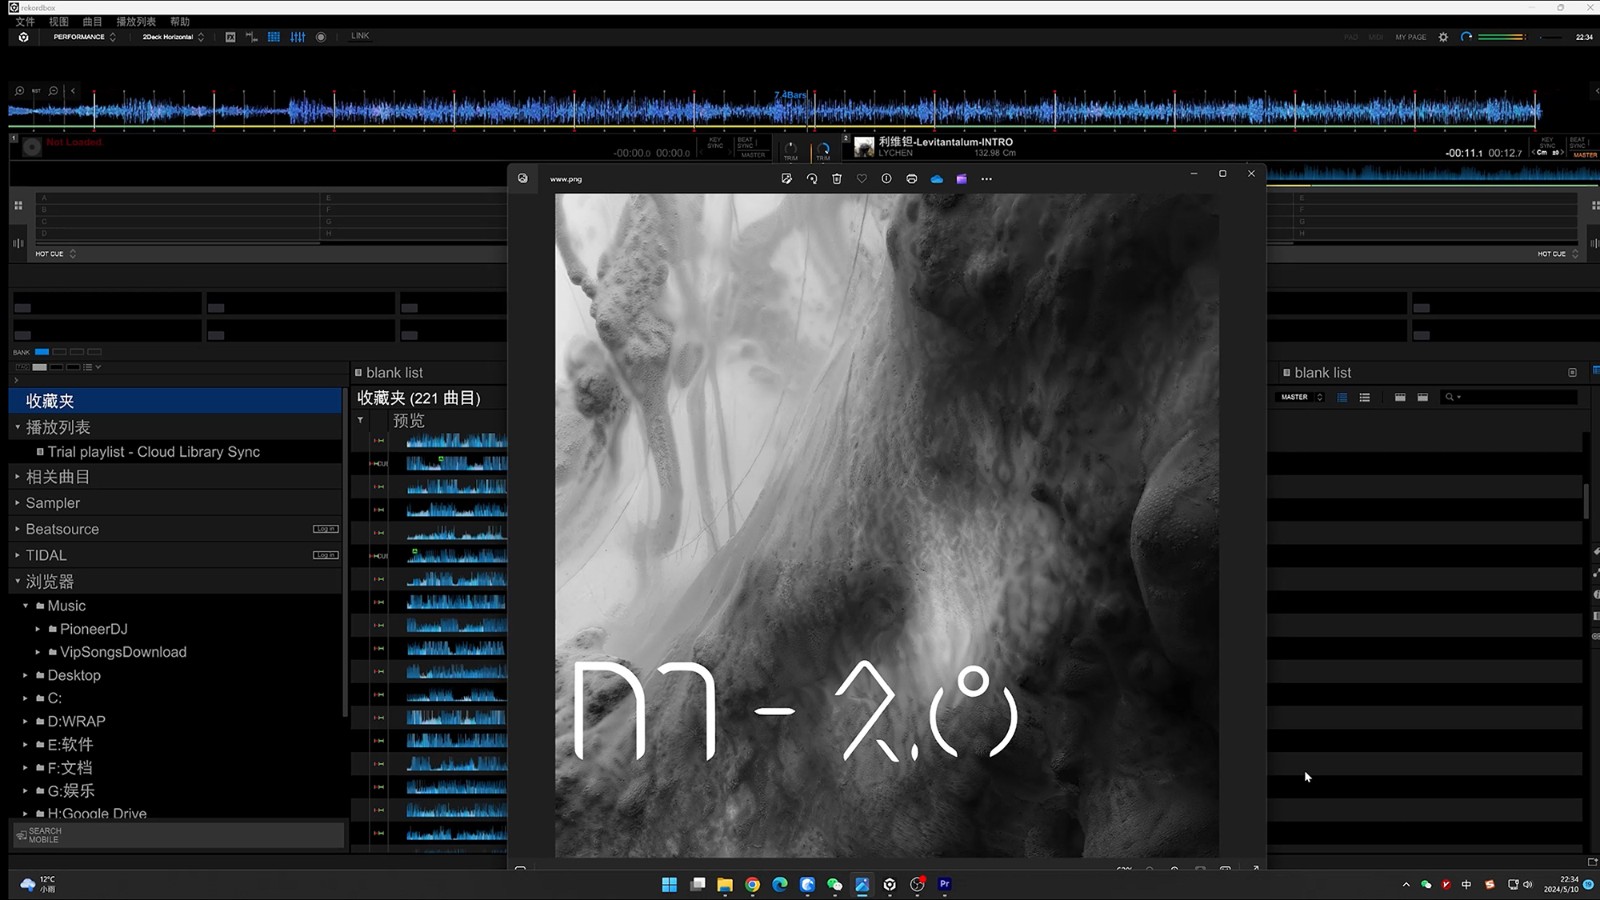The height and width of the screenshot is (900, 1600).
Task: Open Google Chrome from the taskbar
Action: (x=752, y=884)
